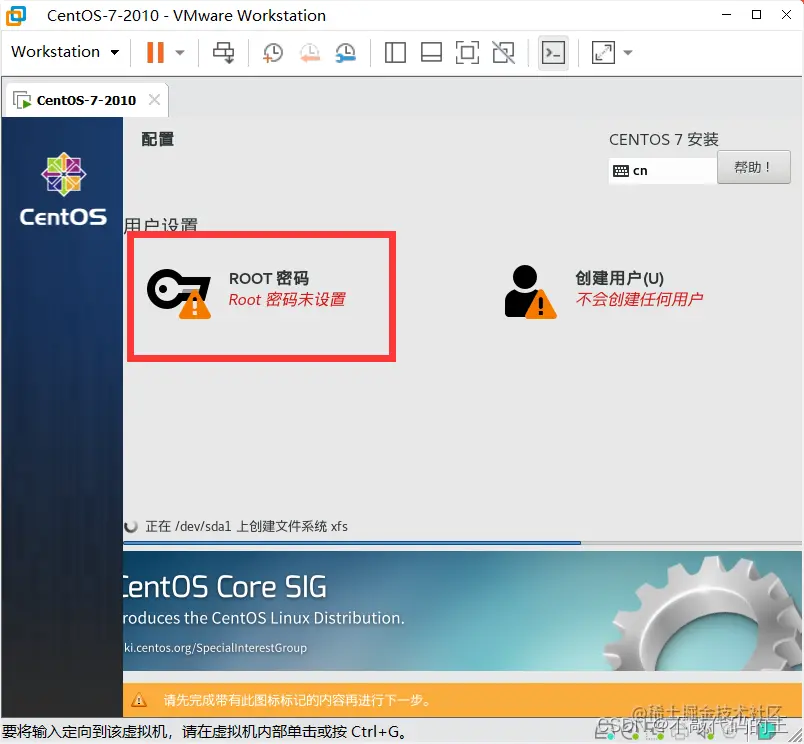The height and width of the screenshot is (744, 804).
Task: Click the cn keyboard layout indicator
Action: click(x=663, y=171)
